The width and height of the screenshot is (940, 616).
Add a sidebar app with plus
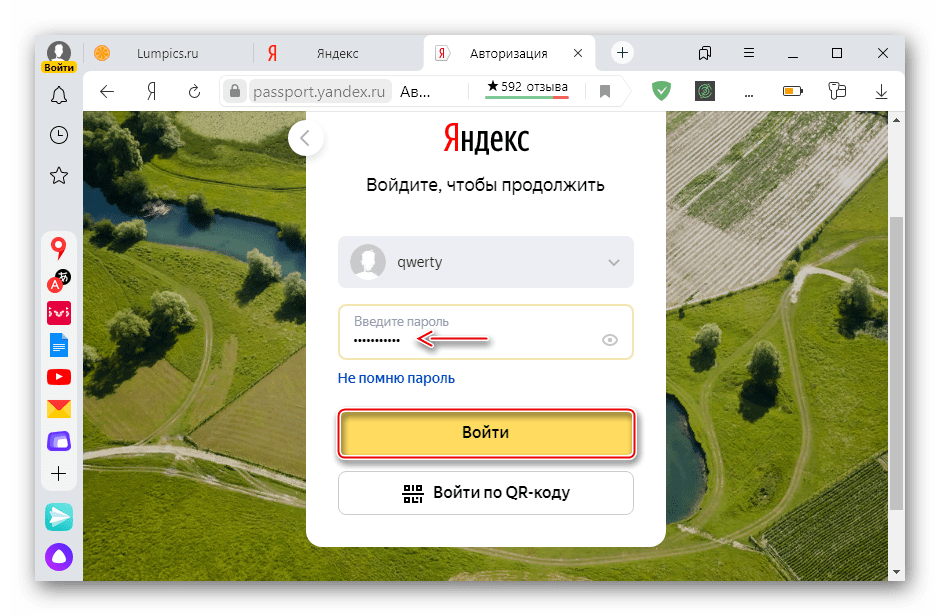[59, 473]
